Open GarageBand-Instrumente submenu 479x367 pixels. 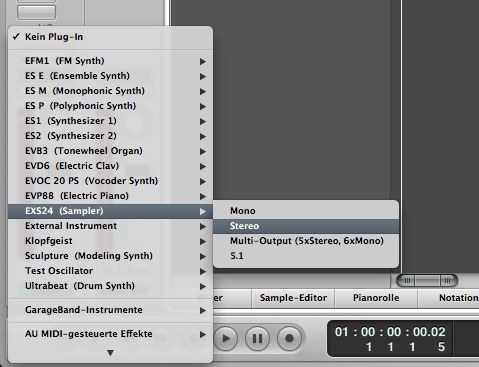click(x=110, y=310)
